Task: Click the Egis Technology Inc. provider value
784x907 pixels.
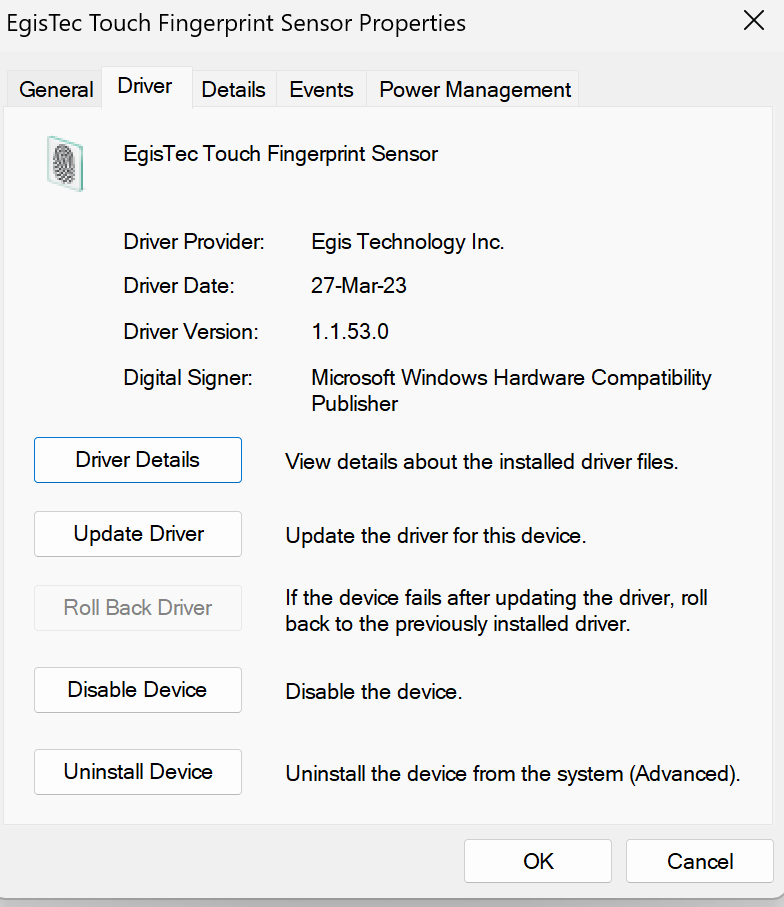Action: (408, 242)
